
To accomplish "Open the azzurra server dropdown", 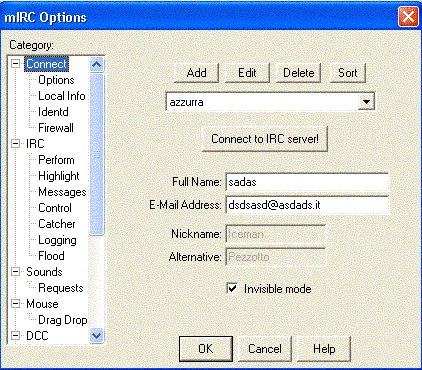I will 366,102.
